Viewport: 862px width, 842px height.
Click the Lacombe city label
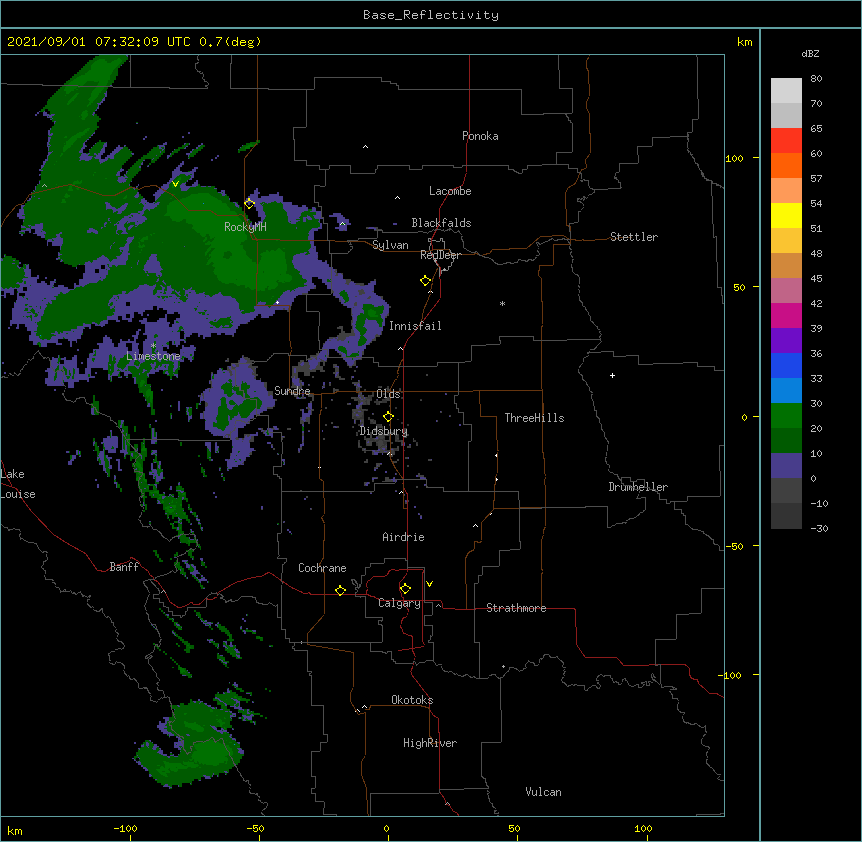(x=450, y=191)
